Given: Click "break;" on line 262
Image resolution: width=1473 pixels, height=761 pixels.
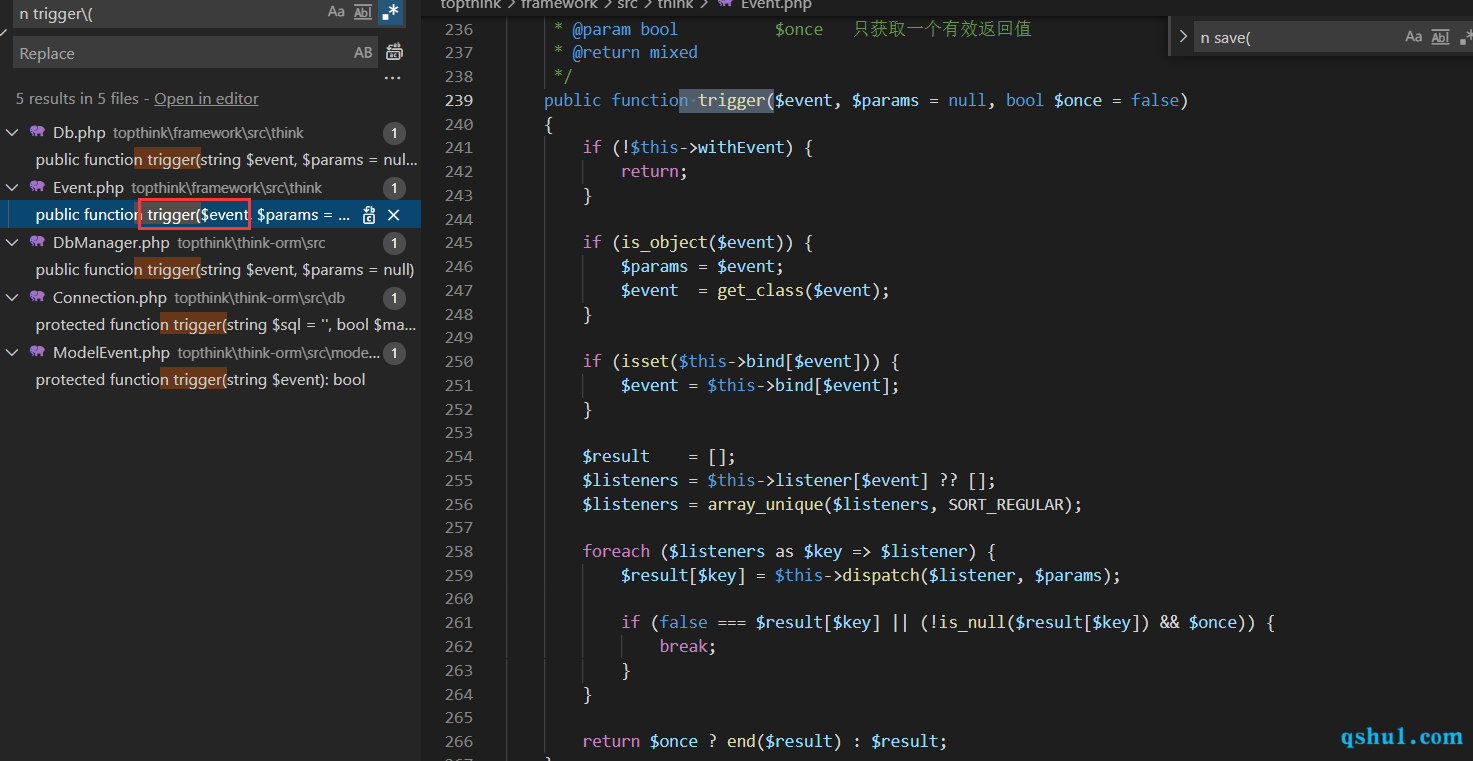Looking at the screenshot, I should tap(688, 646).
